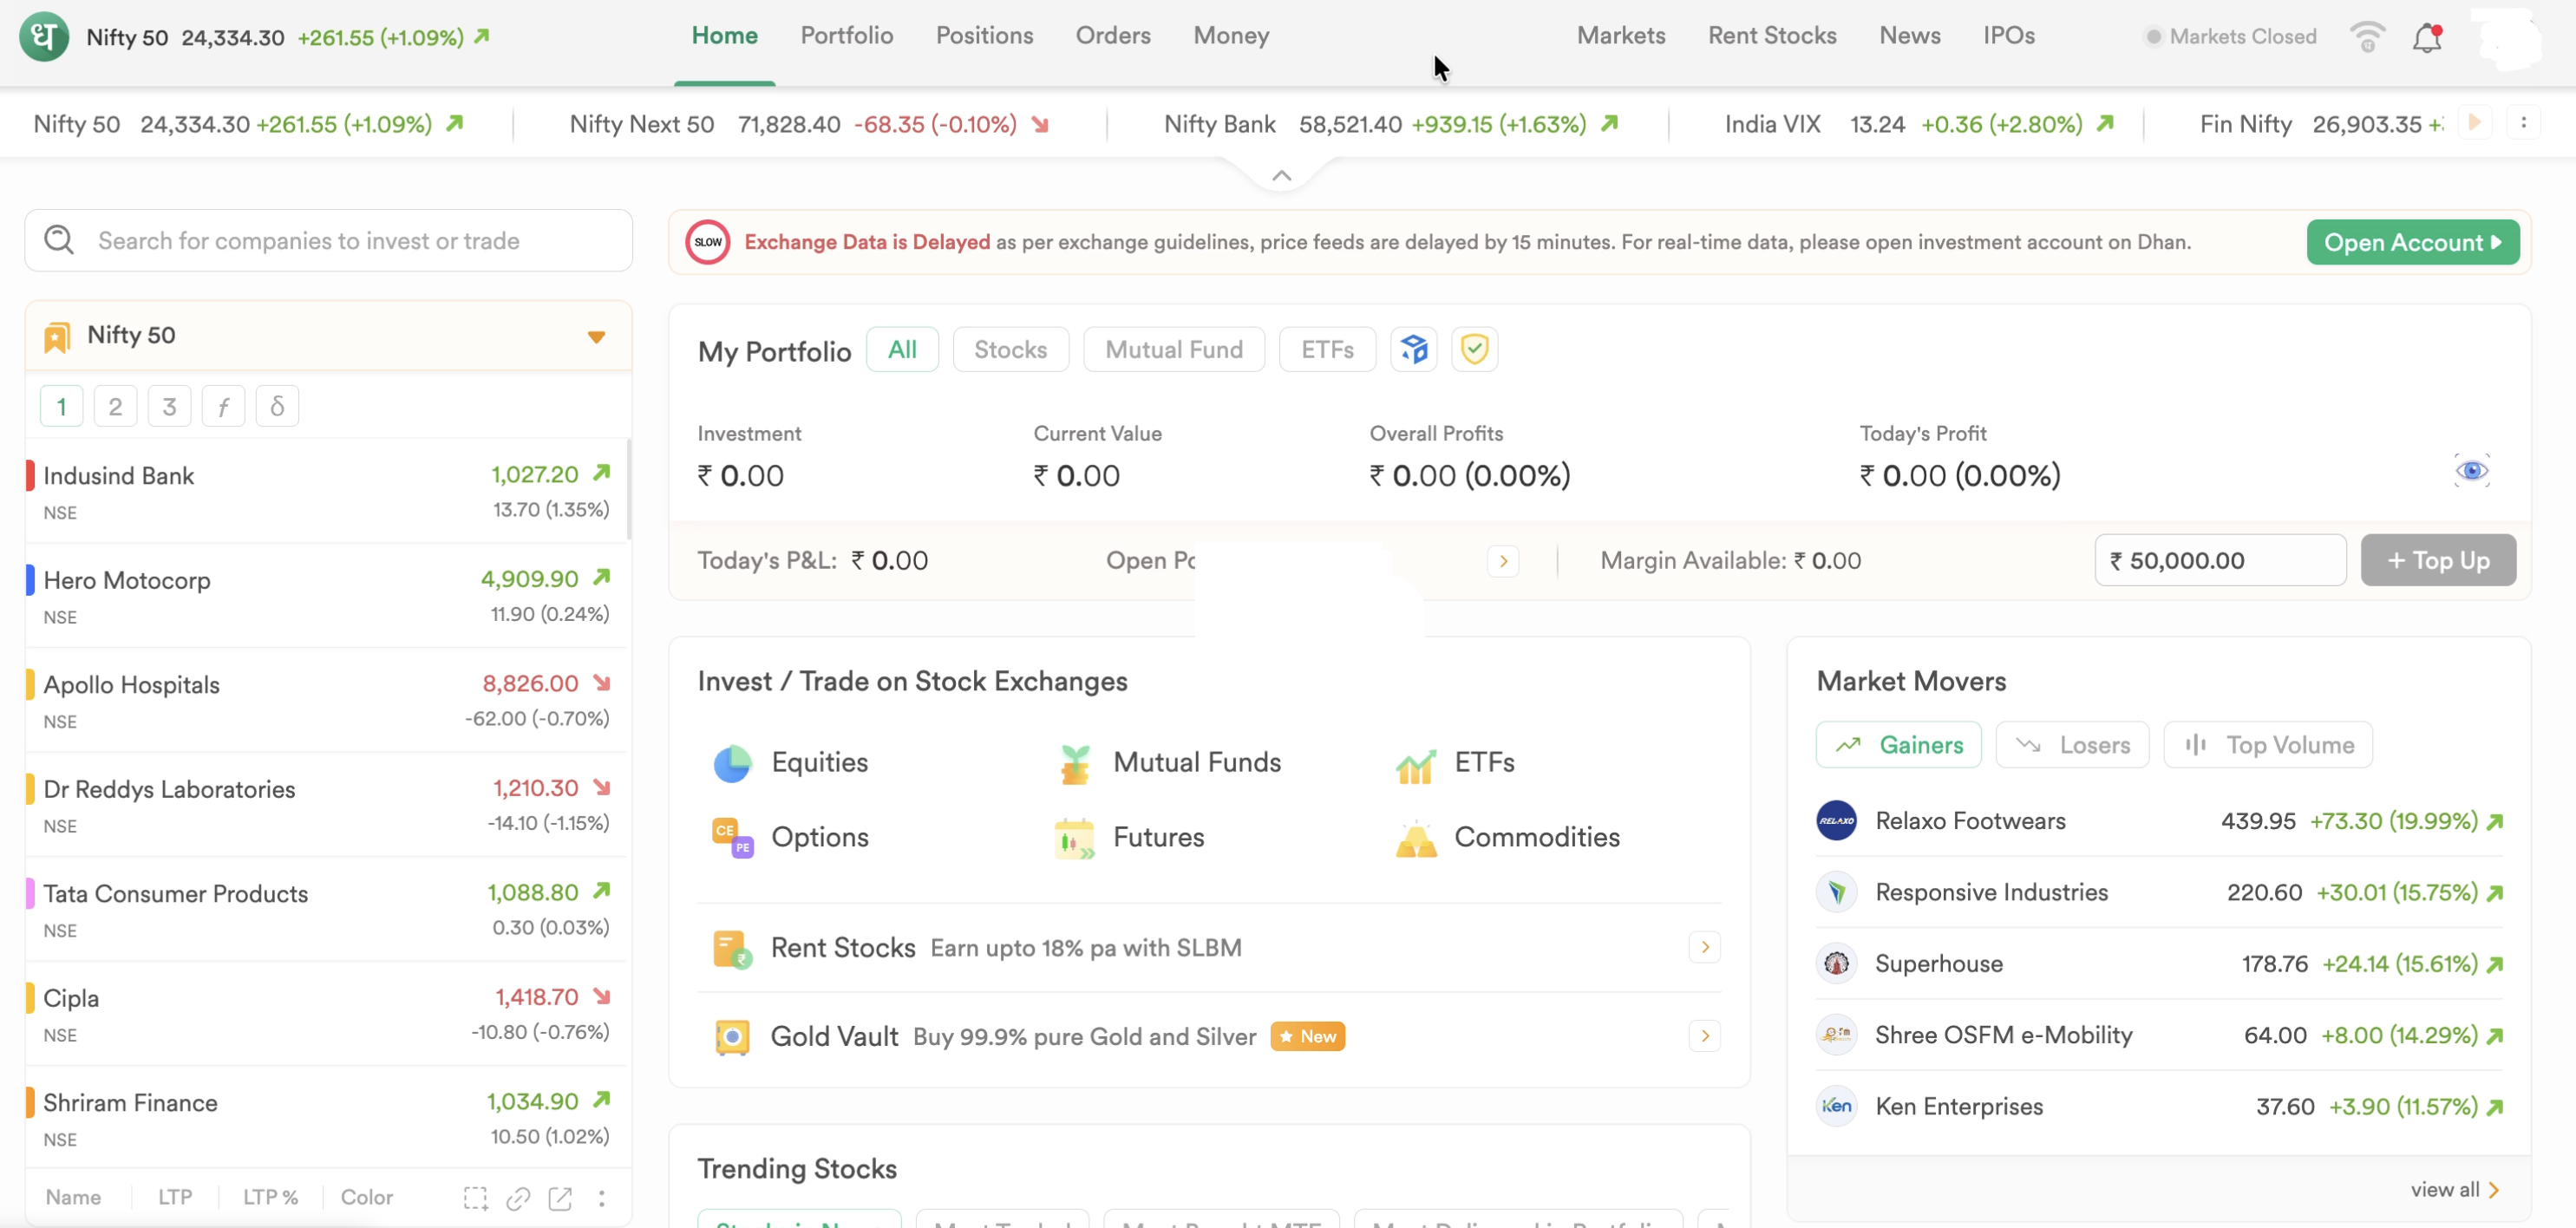Screen dimensions: 2576x1228
Task: Click the top up amount field
Action: pyautogui.click(x=2220, y=561)
